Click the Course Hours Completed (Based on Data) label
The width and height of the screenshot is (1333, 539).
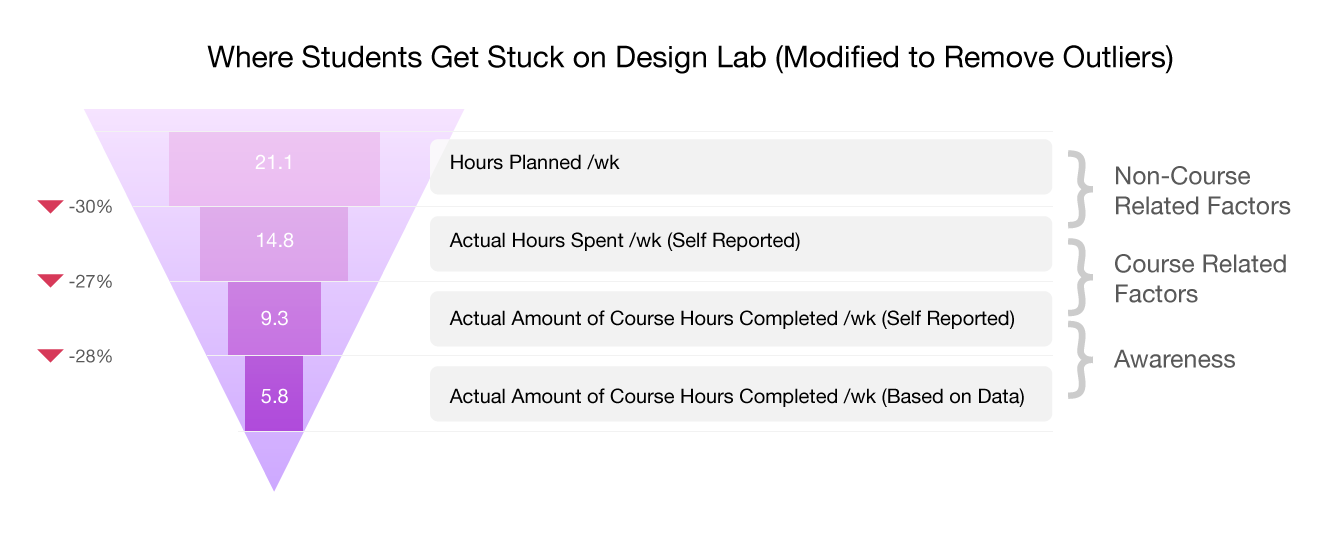[x=740, y=394]
